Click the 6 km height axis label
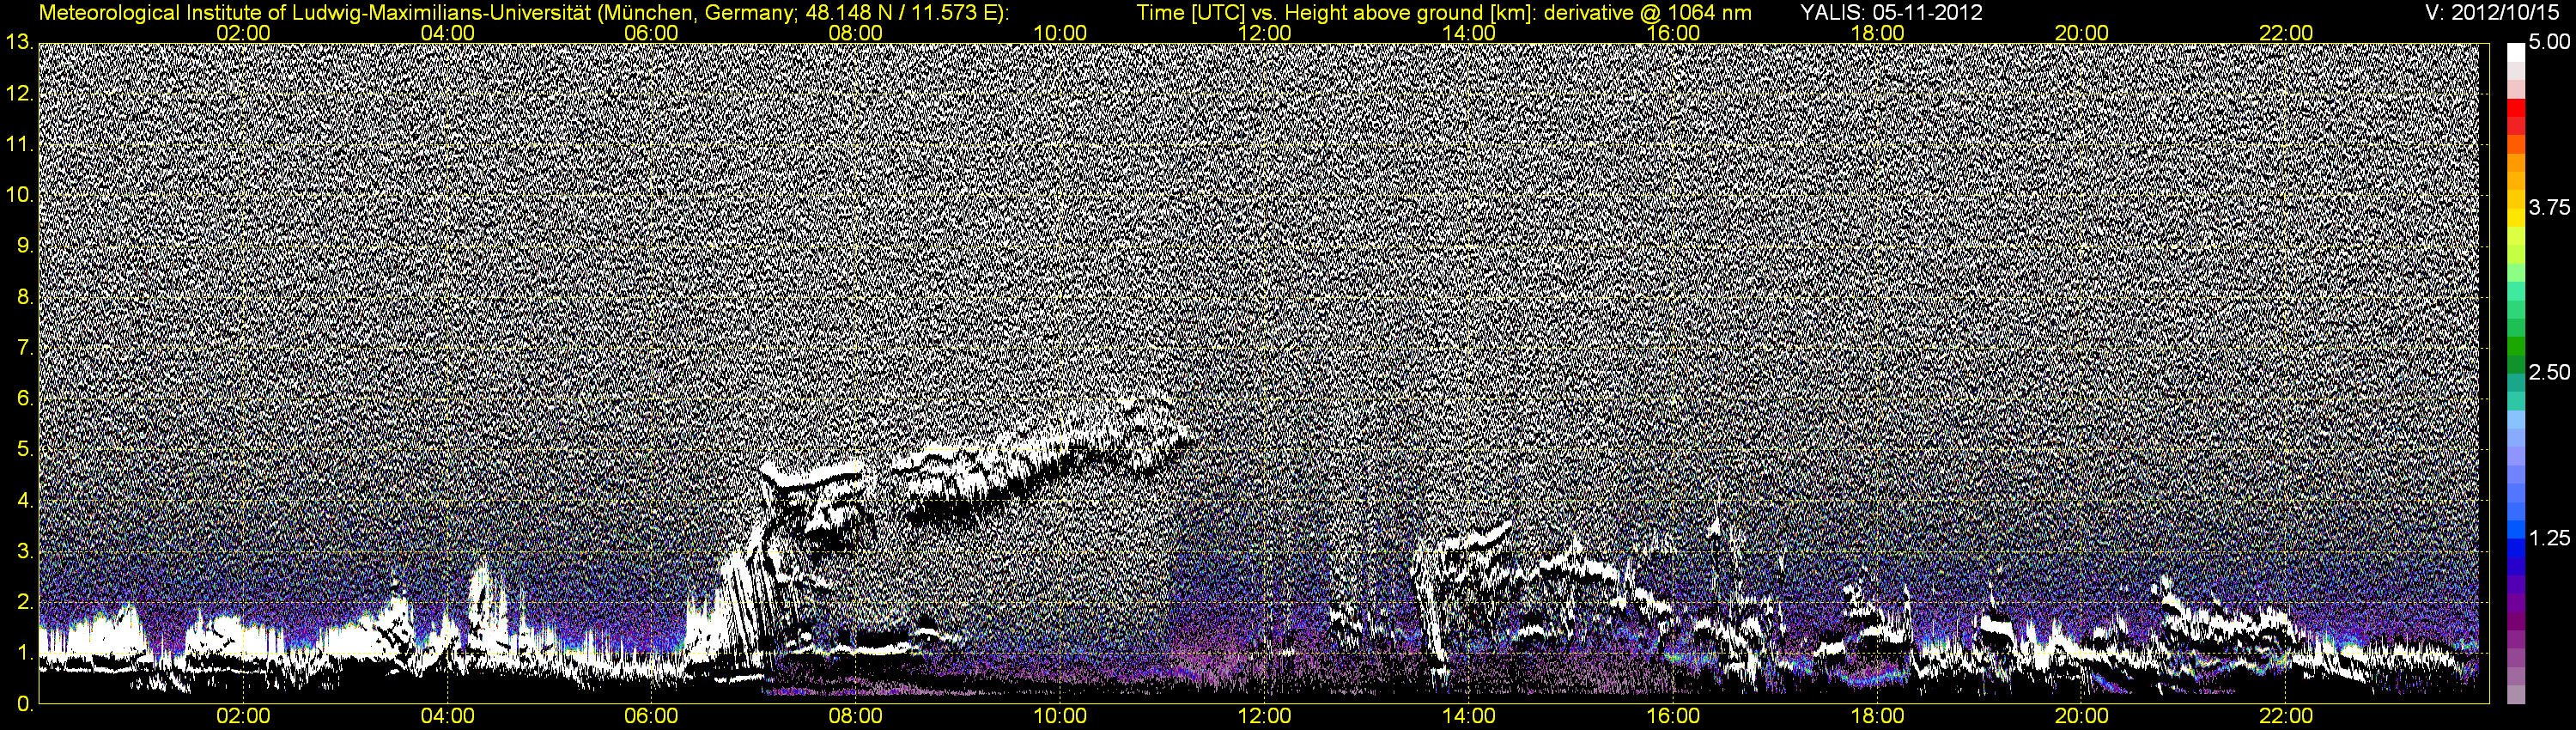This screenshot has height=730, width=2576. point(25,398)
